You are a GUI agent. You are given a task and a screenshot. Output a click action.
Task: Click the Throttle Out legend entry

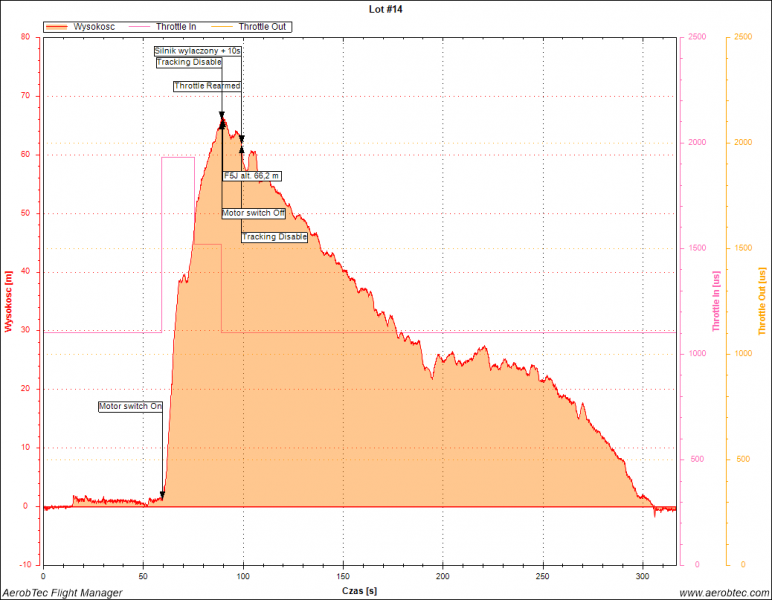[264, 26]
